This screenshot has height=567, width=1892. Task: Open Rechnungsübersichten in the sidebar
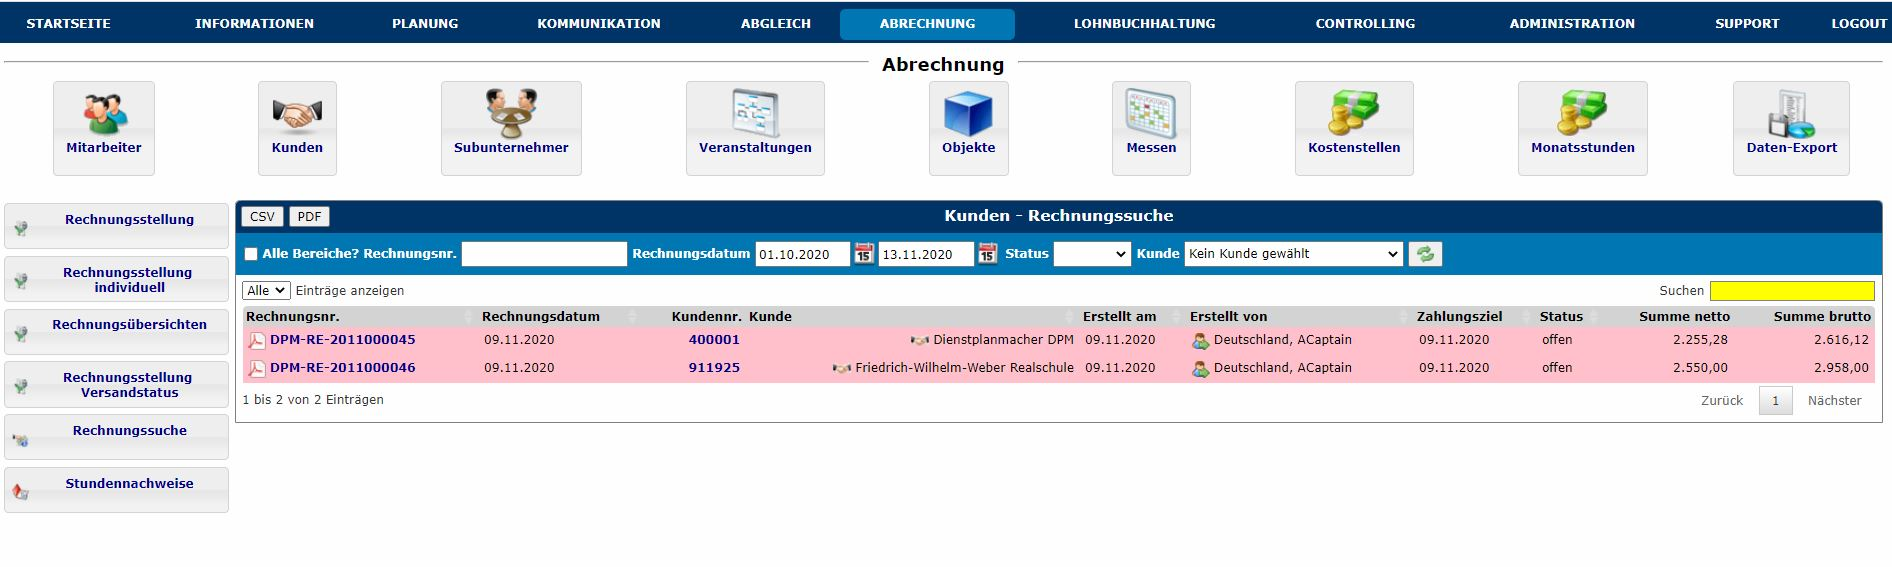tap(129, 325)
